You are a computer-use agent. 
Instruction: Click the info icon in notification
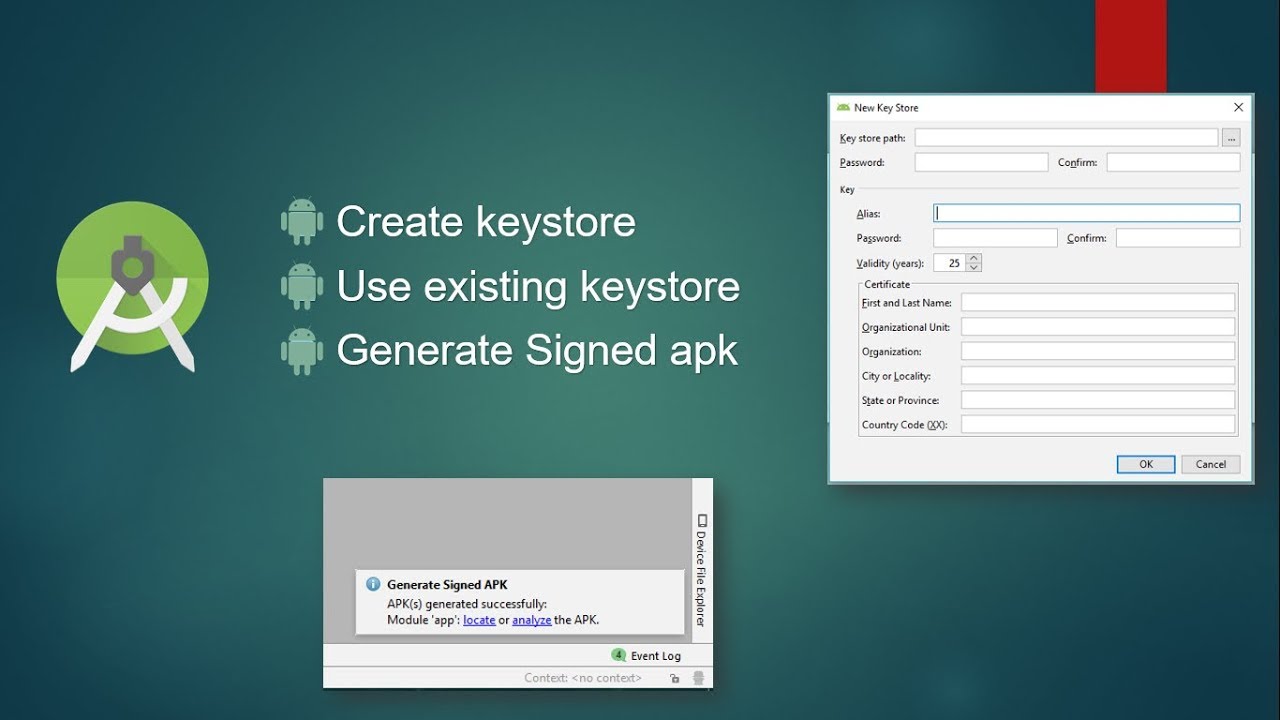pos(373,584)
